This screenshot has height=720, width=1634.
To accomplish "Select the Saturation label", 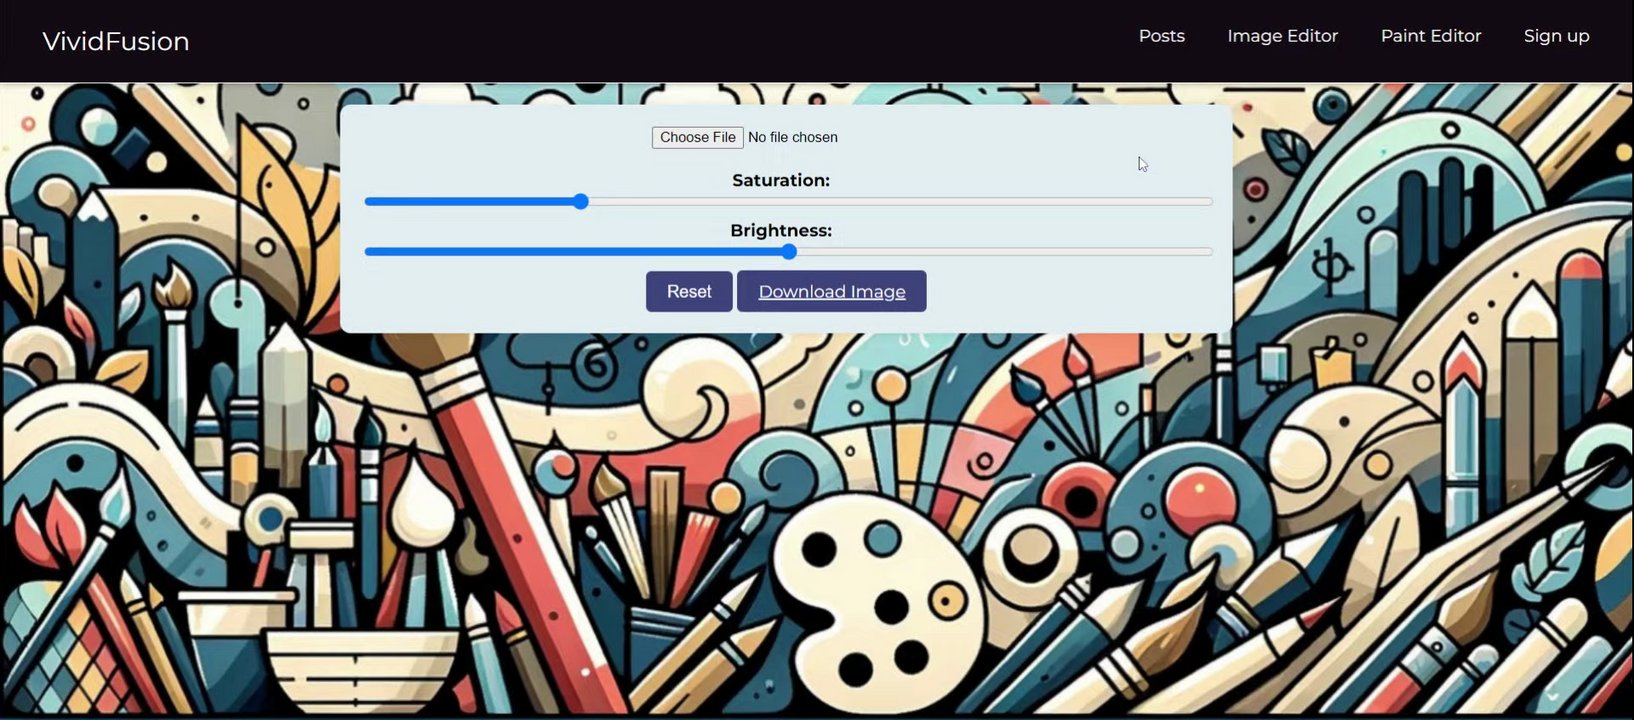I will tap(781, 180).
